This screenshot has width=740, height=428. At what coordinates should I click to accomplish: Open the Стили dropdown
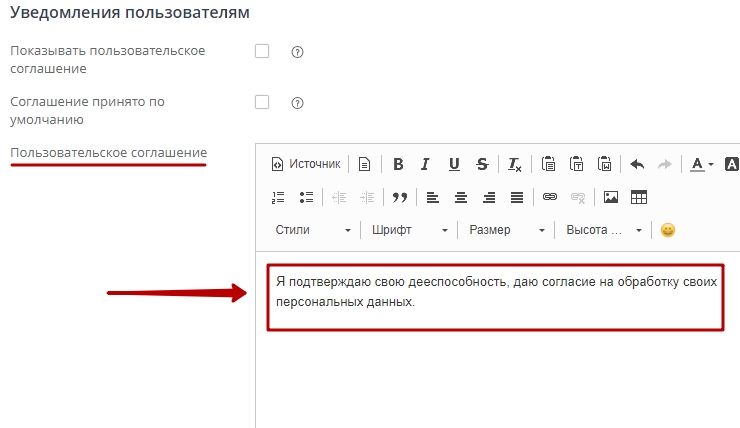point(313,230)
